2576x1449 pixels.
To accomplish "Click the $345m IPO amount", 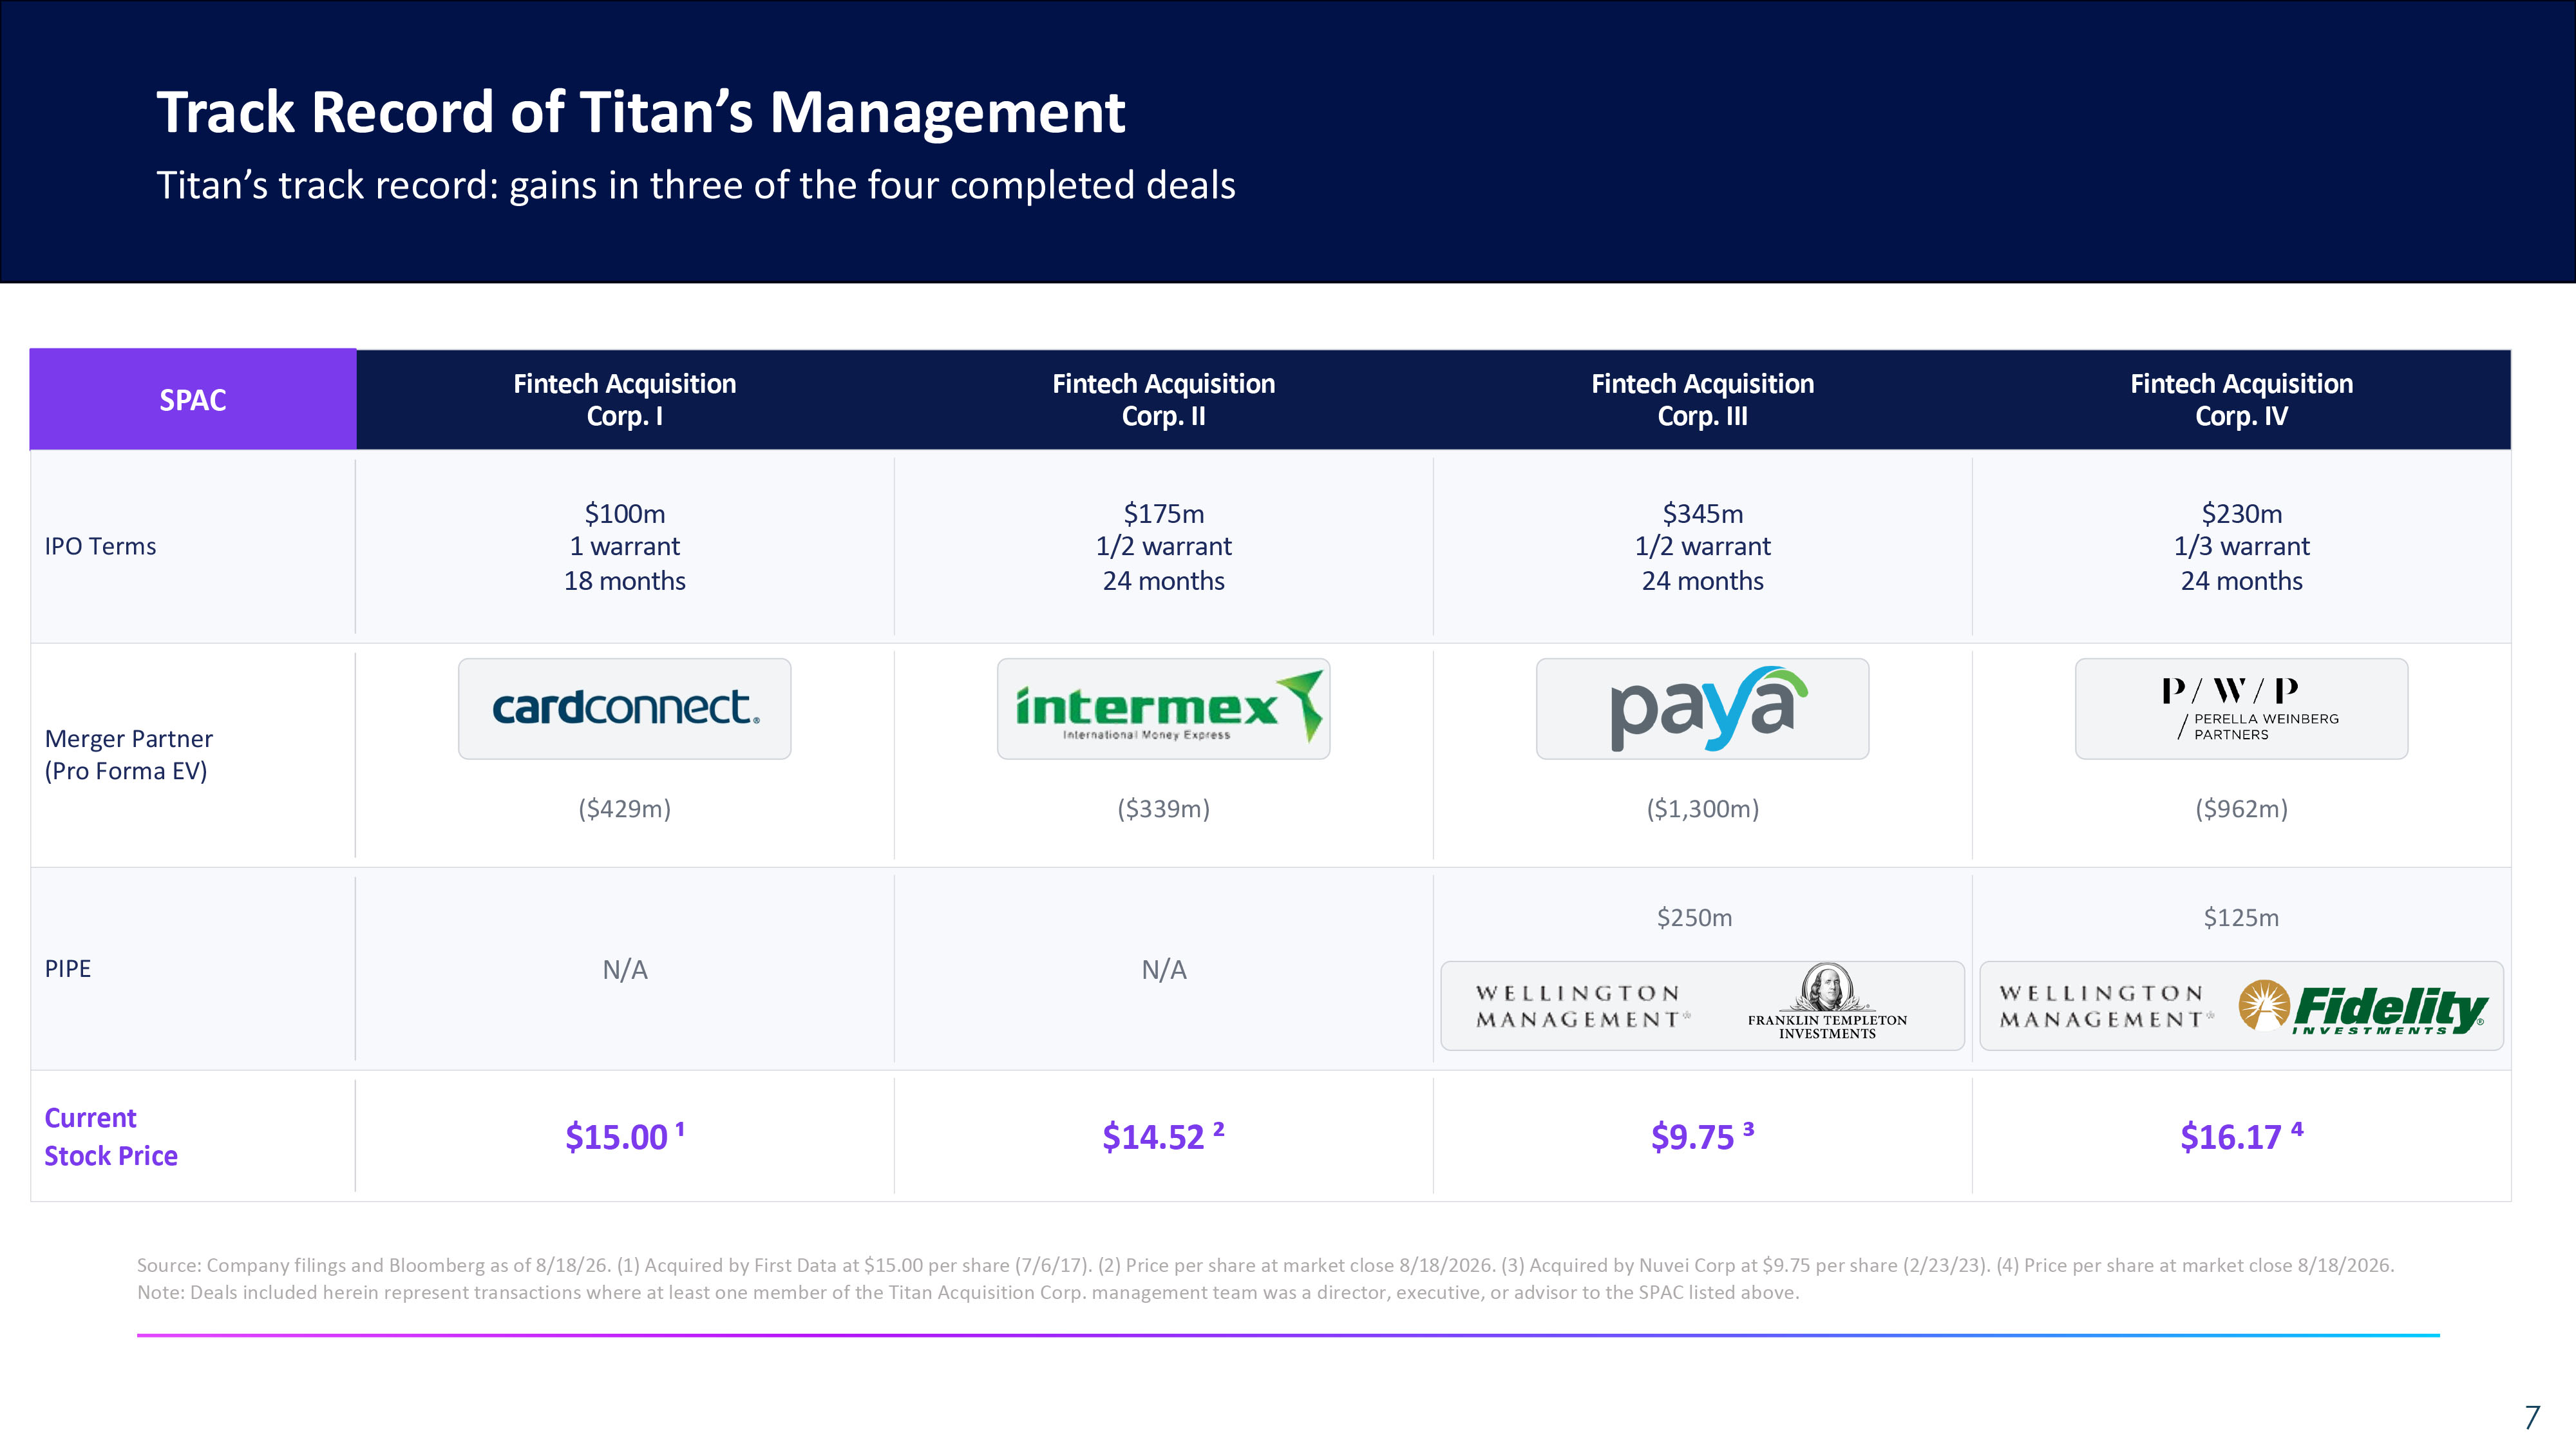I will [x=1702, y=513].
